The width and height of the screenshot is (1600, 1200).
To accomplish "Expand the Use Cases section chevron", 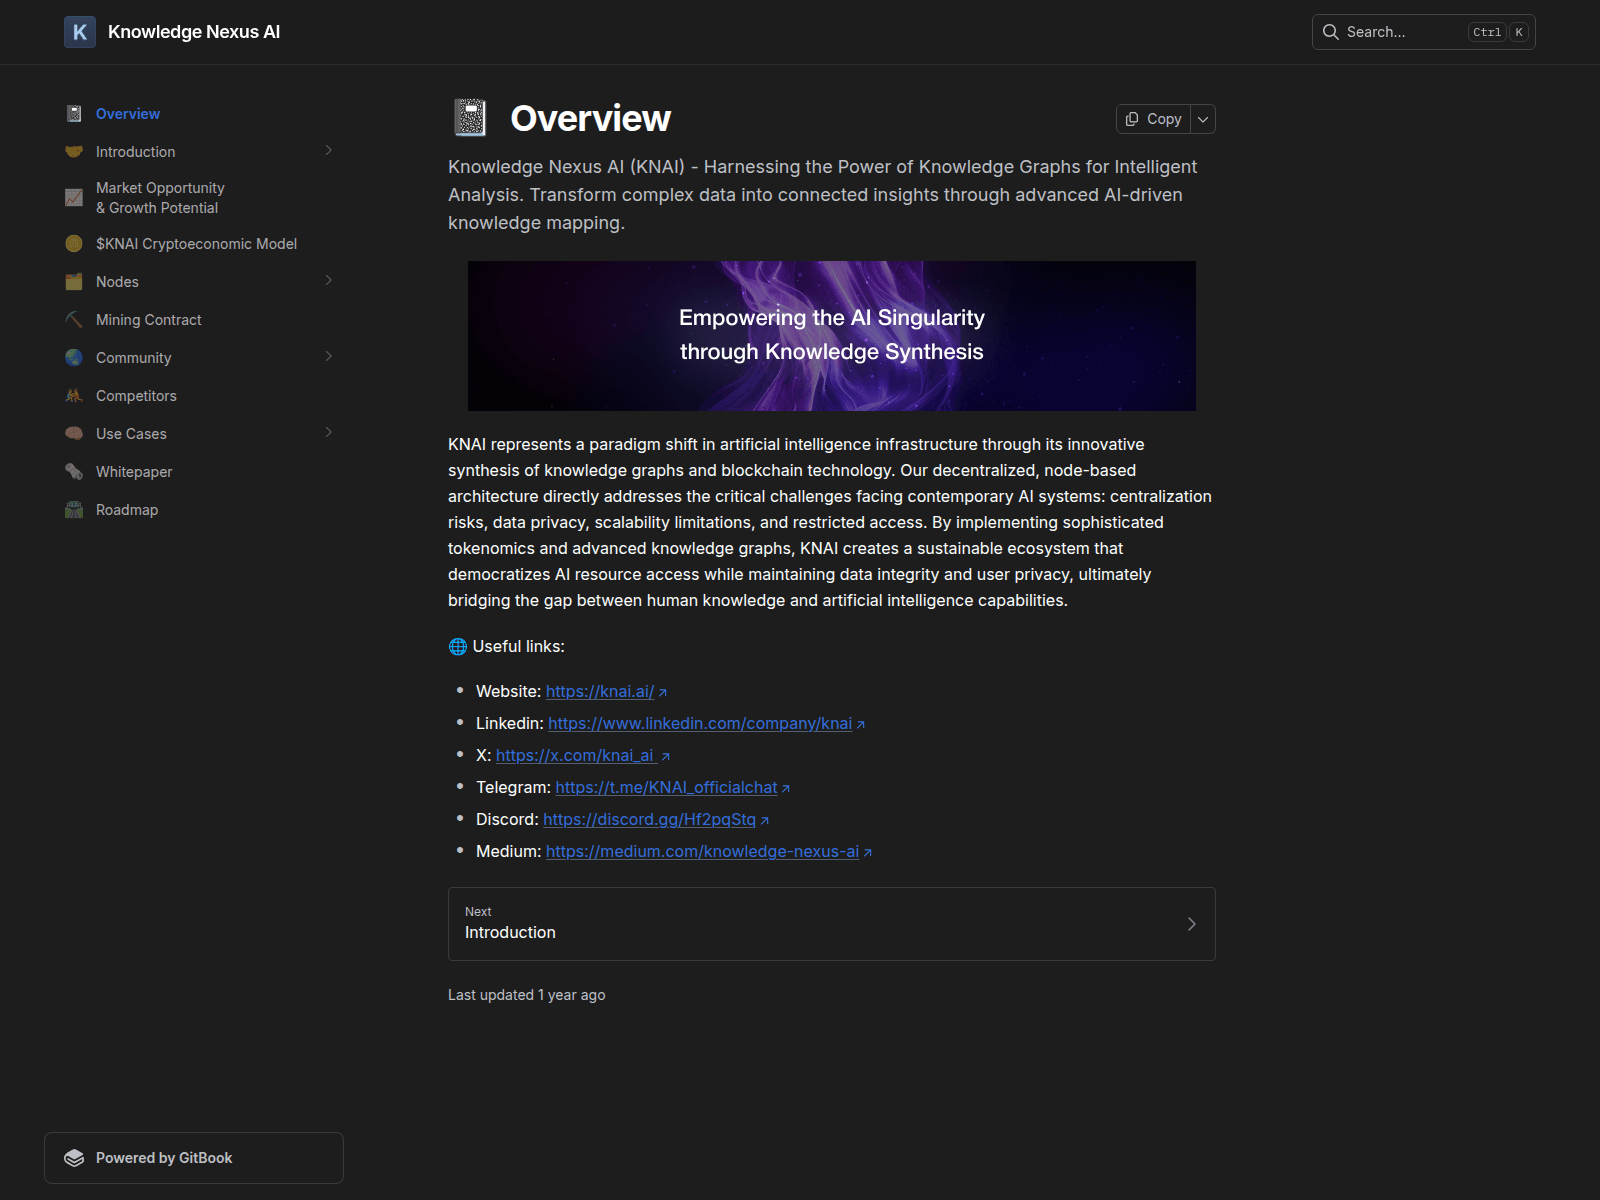I will 329,433.
